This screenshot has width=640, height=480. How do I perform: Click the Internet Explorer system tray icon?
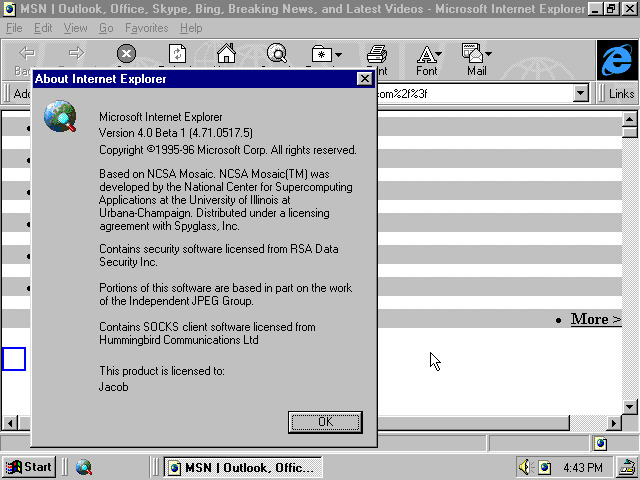(x=544, y=467)
